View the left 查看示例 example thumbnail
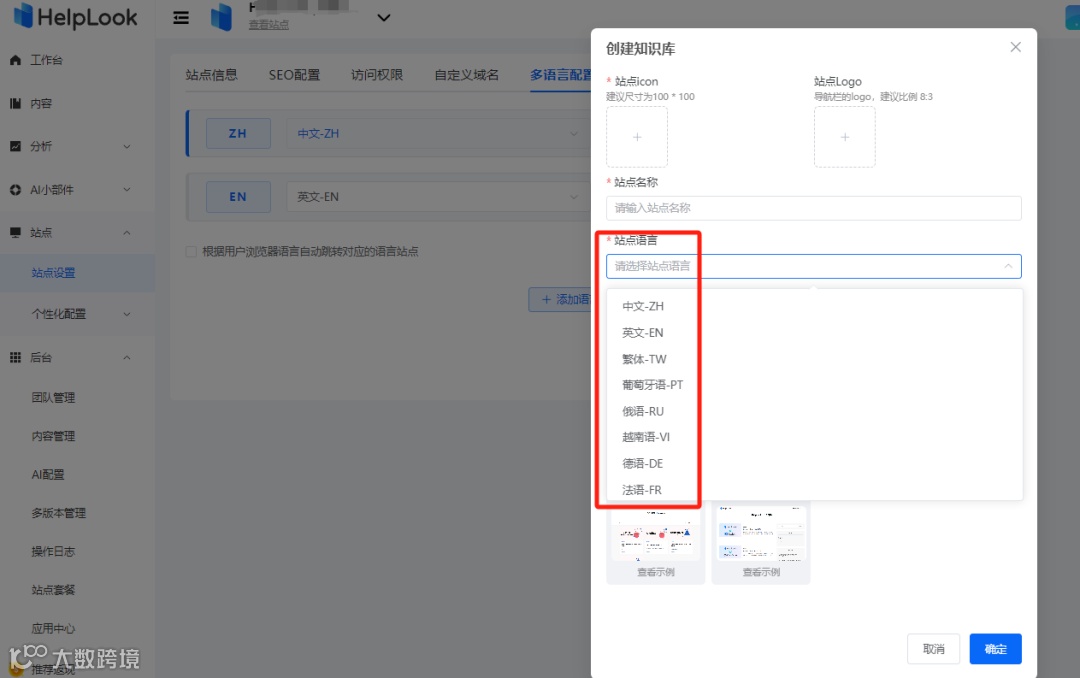Screen dimensions: 1080x678 (x=655, y=573)
